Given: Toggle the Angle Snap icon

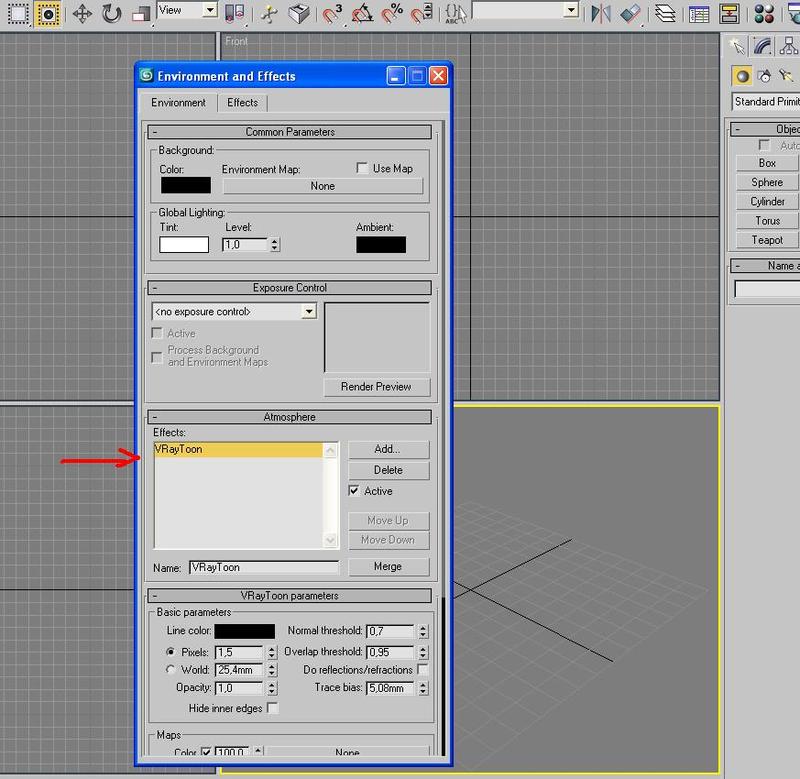Looking at the screenshot, I should pyautogui.click(x=362, y=14).
